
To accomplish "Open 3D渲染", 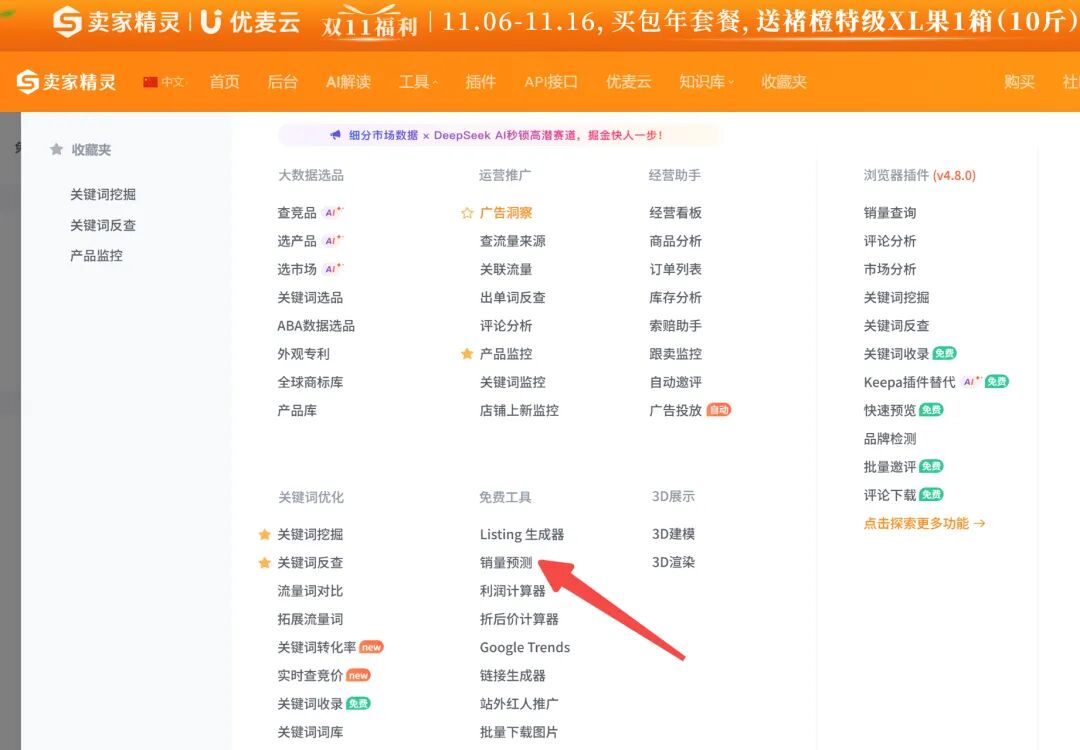I will coord(673,562).
